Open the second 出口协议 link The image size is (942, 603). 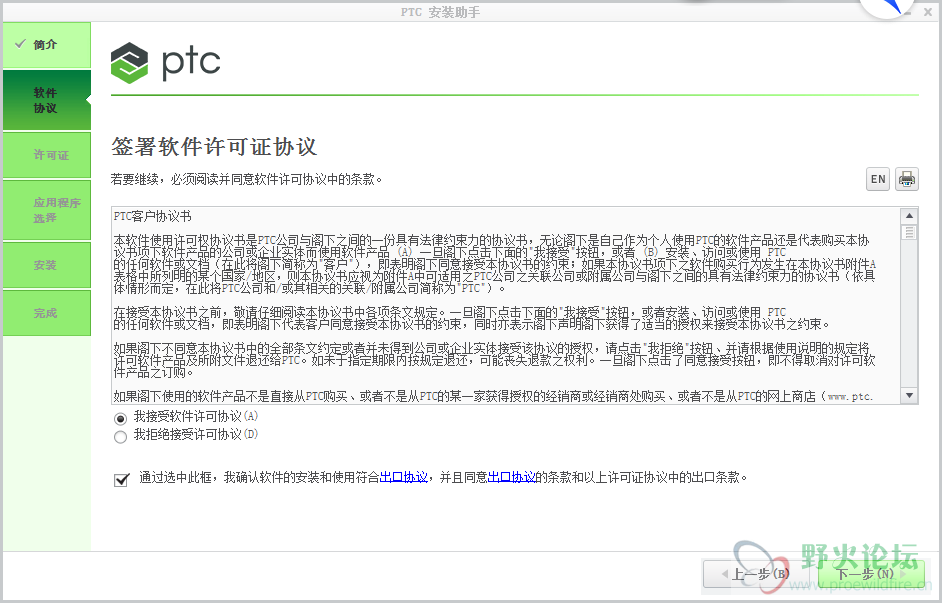[x=511, y=477]
